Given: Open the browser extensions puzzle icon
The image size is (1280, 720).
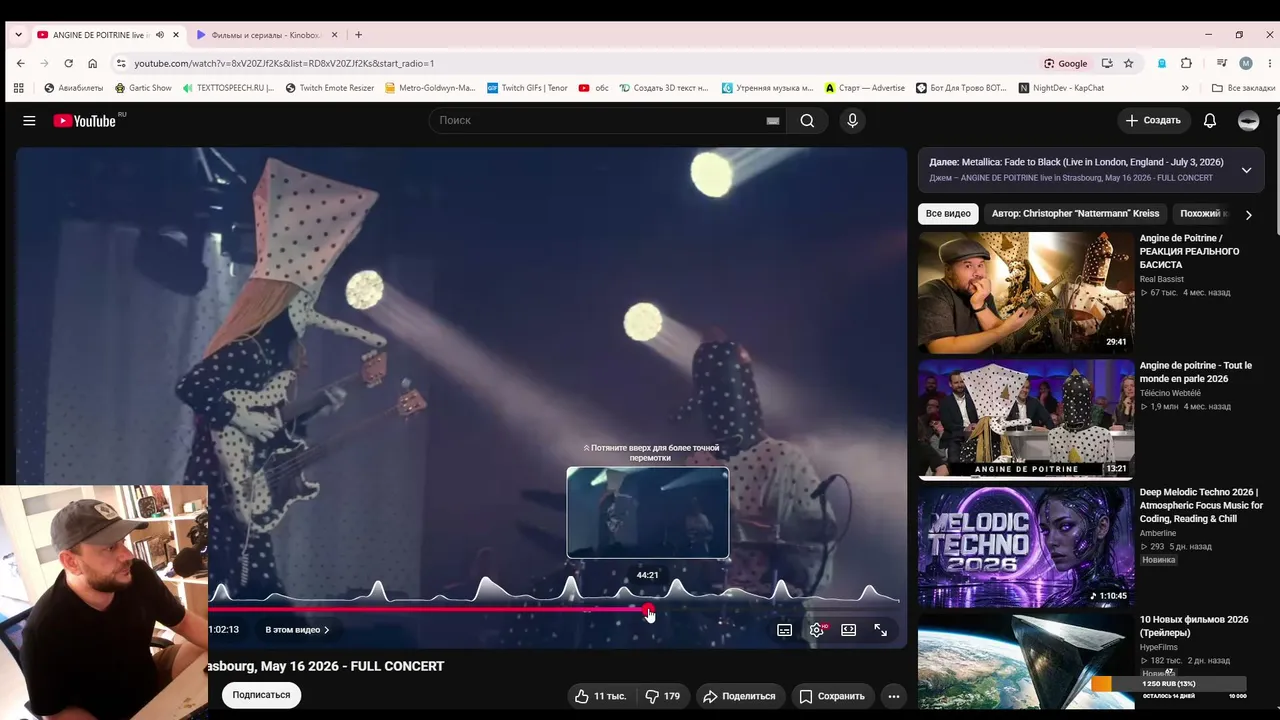Looking at the screenshot, I should pyautogui.click(x=1187, y=63).
